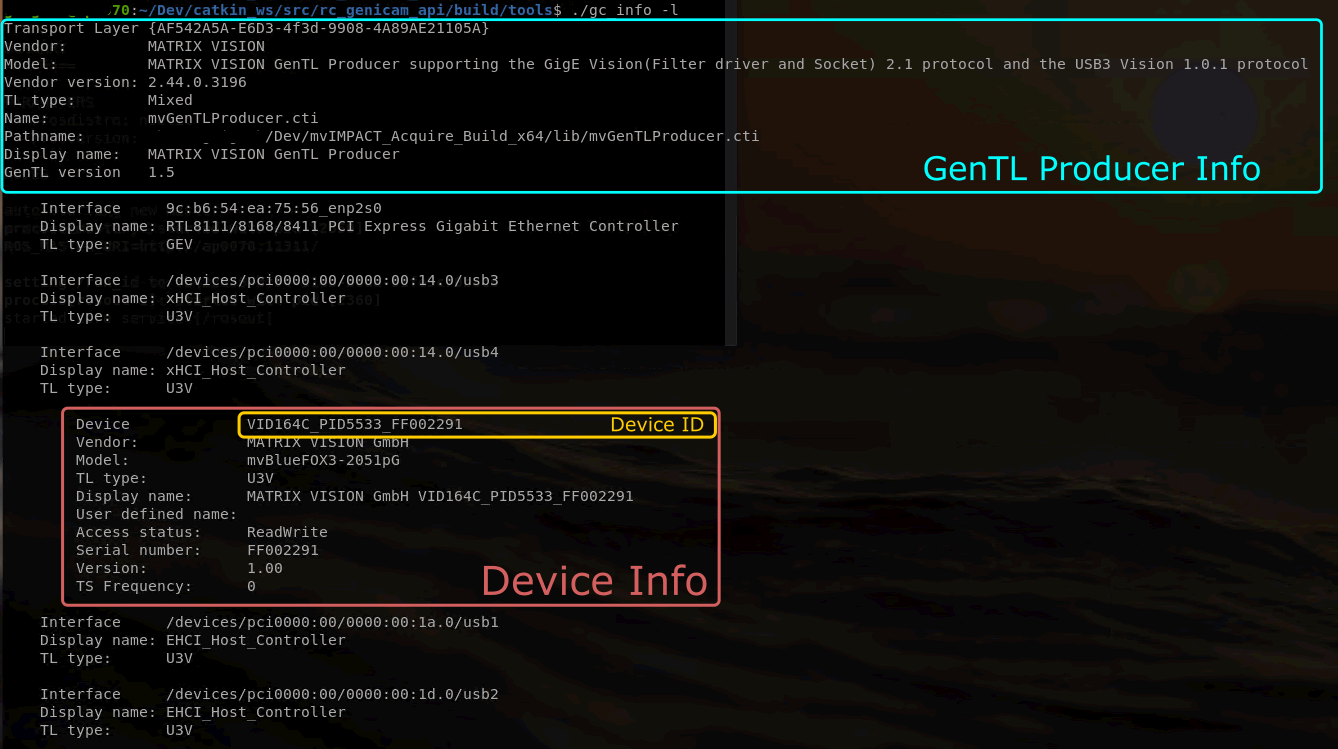The width and height of the screenshot is (1338, 749).
Task: Click 'xHCI_Host_Controller' under the usb3 interface
Action: pyautogui.click(x=256, y=298)
